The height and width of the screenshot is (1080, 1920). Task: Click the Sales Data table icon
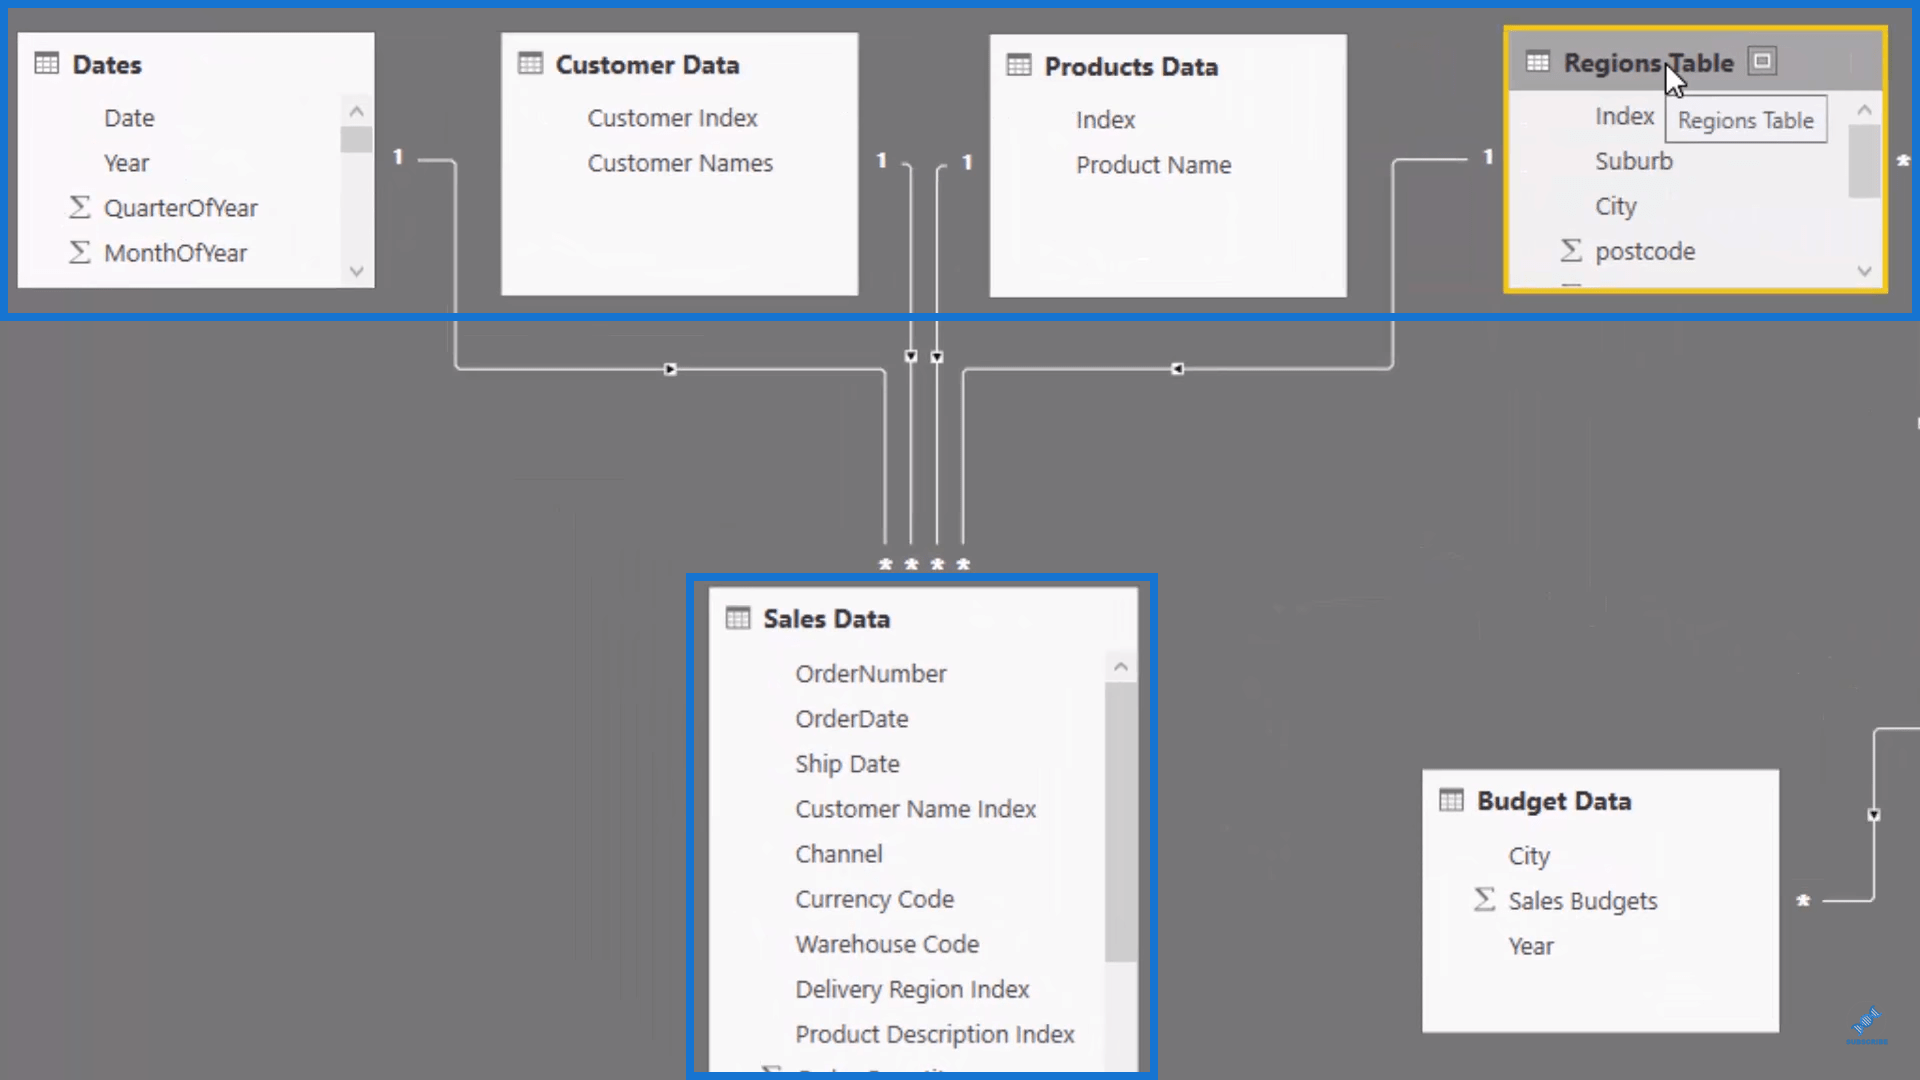pos(737,617)
